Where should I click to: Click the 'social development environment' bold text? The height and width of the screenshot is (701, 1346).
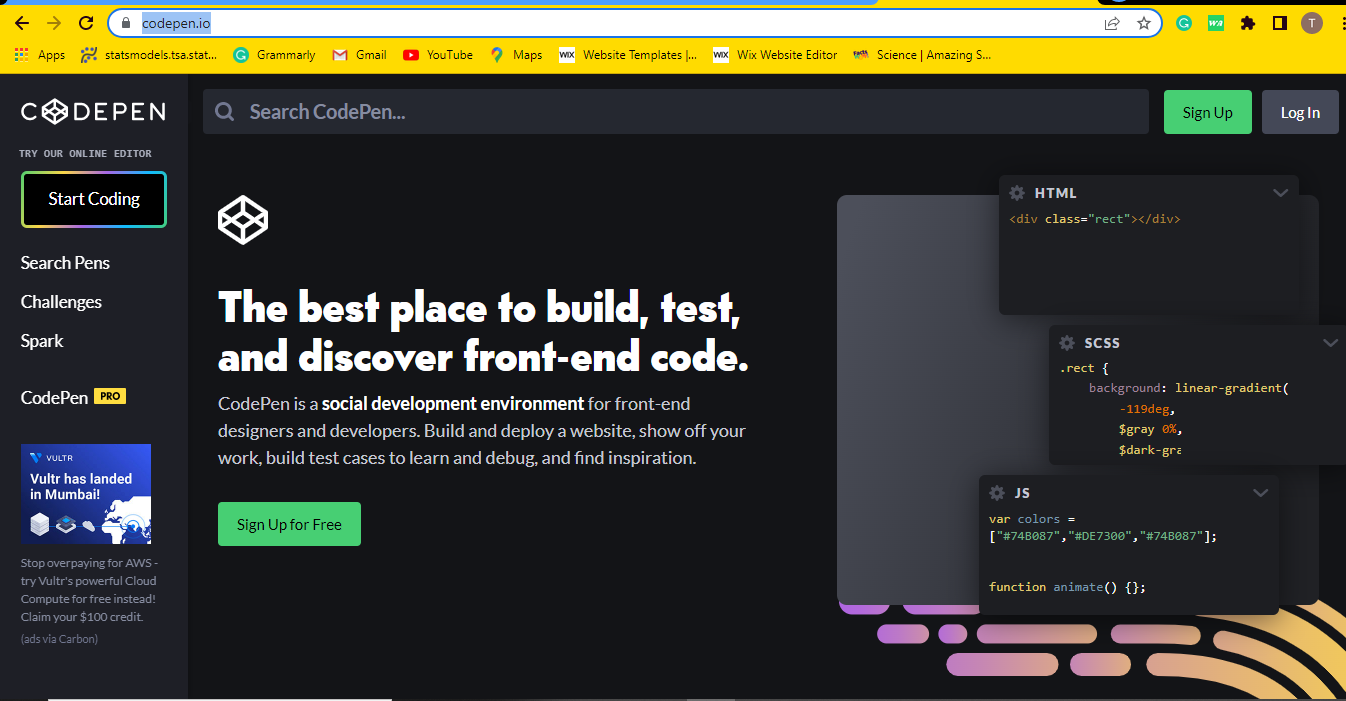coord(453,404)
